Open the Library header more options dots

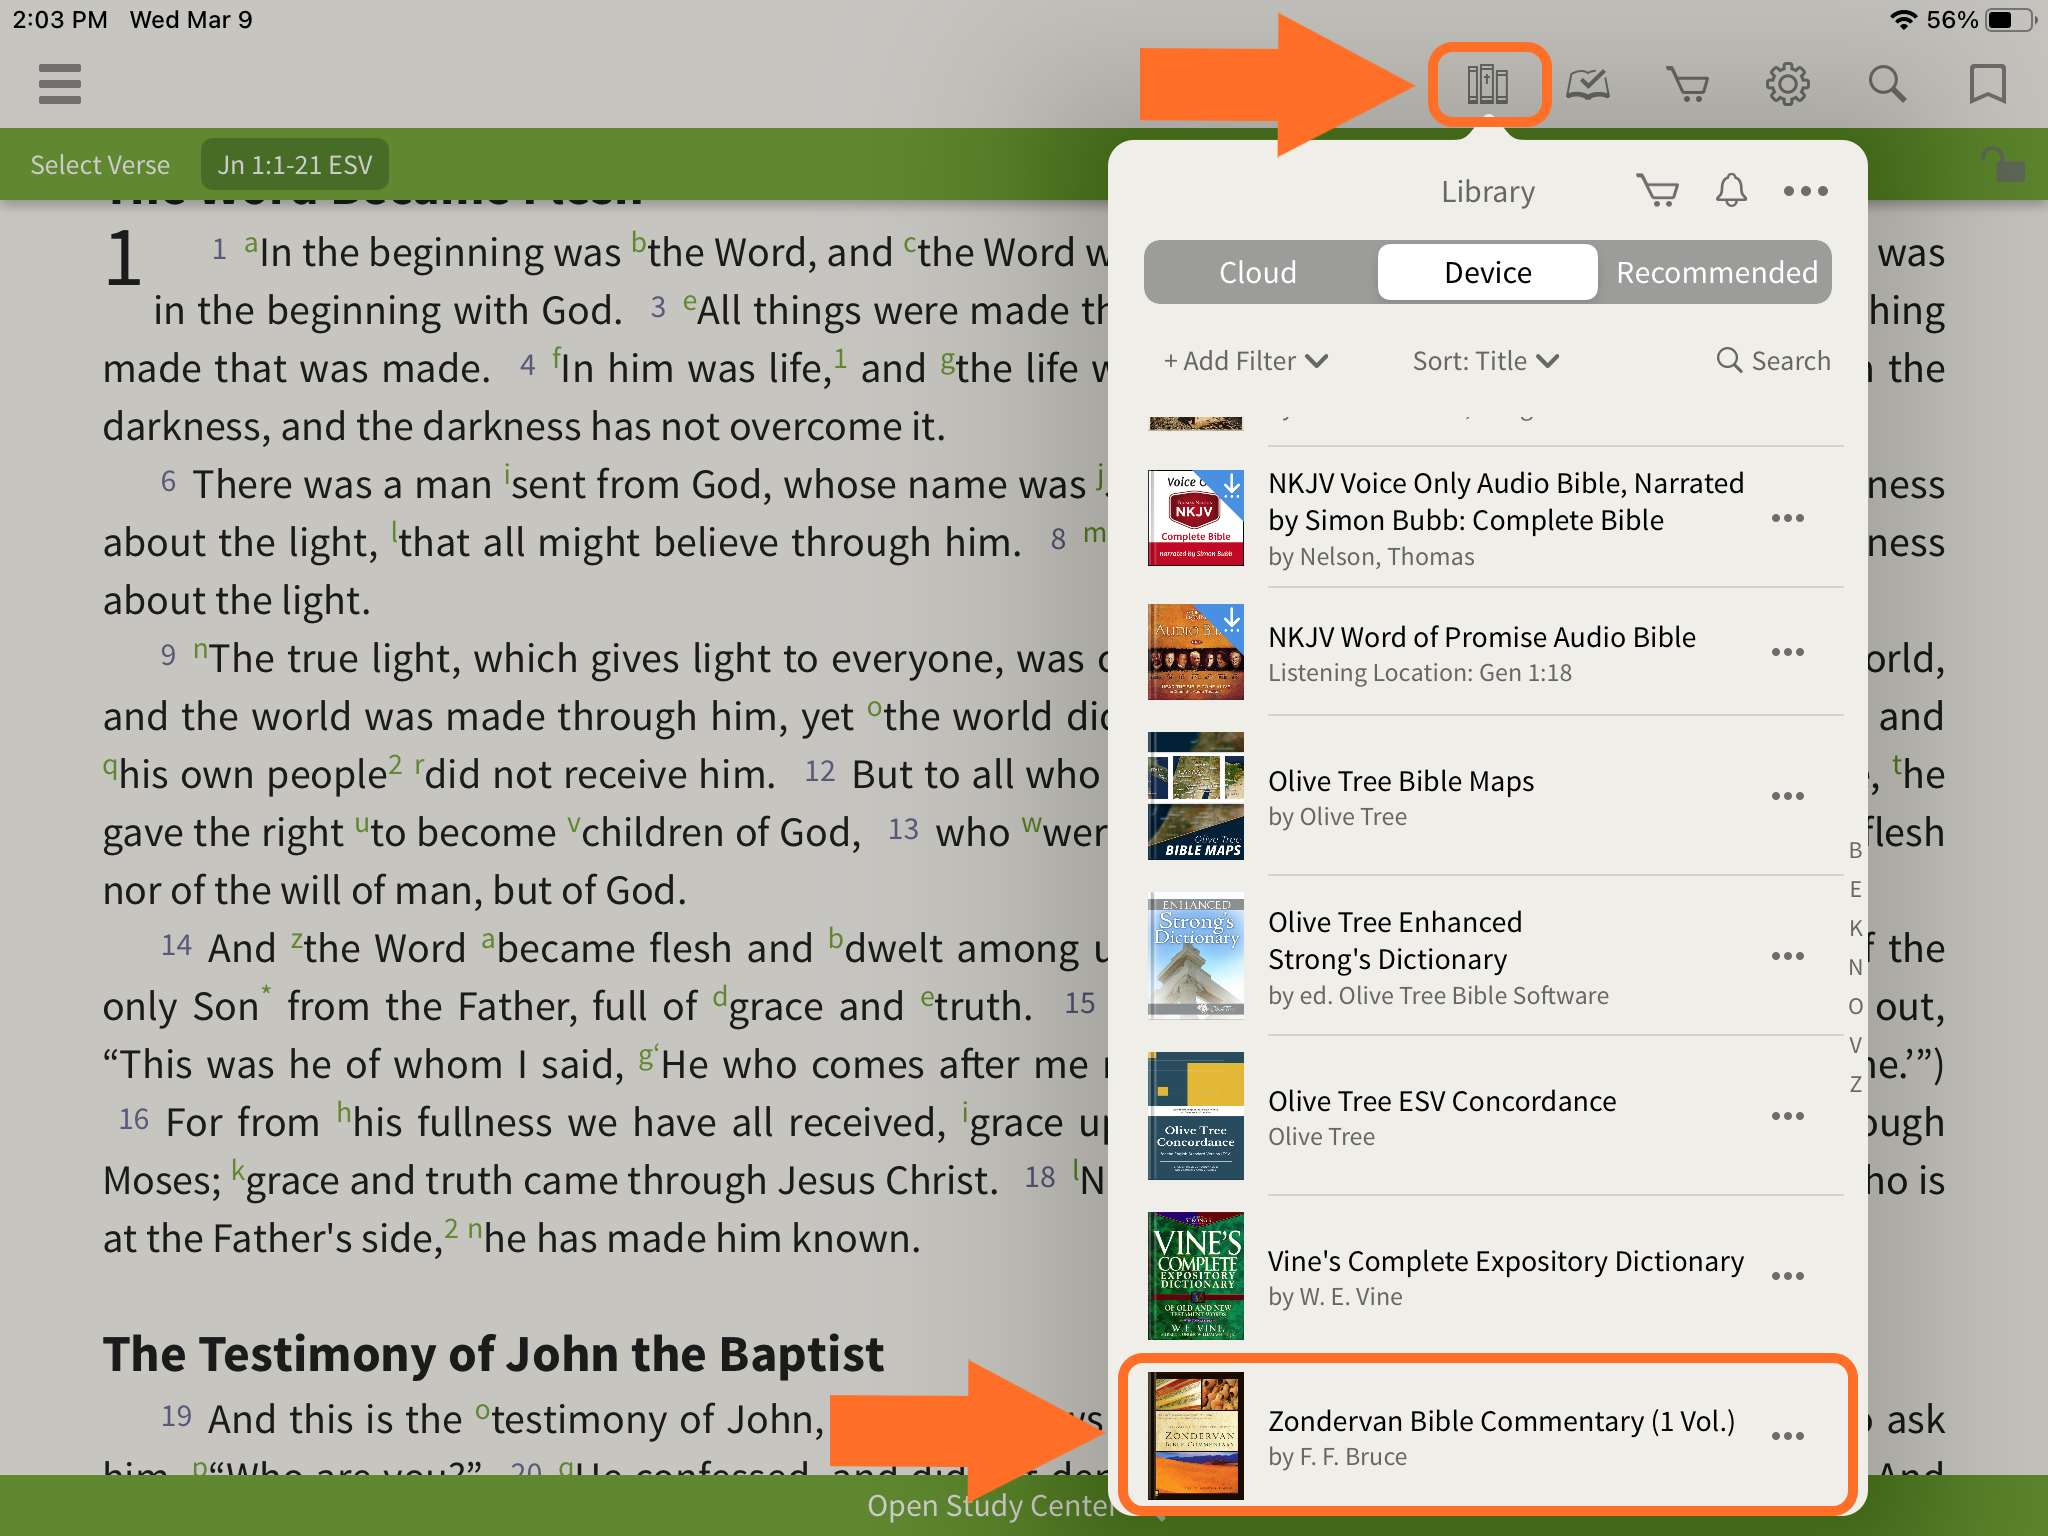(1806, 191)
